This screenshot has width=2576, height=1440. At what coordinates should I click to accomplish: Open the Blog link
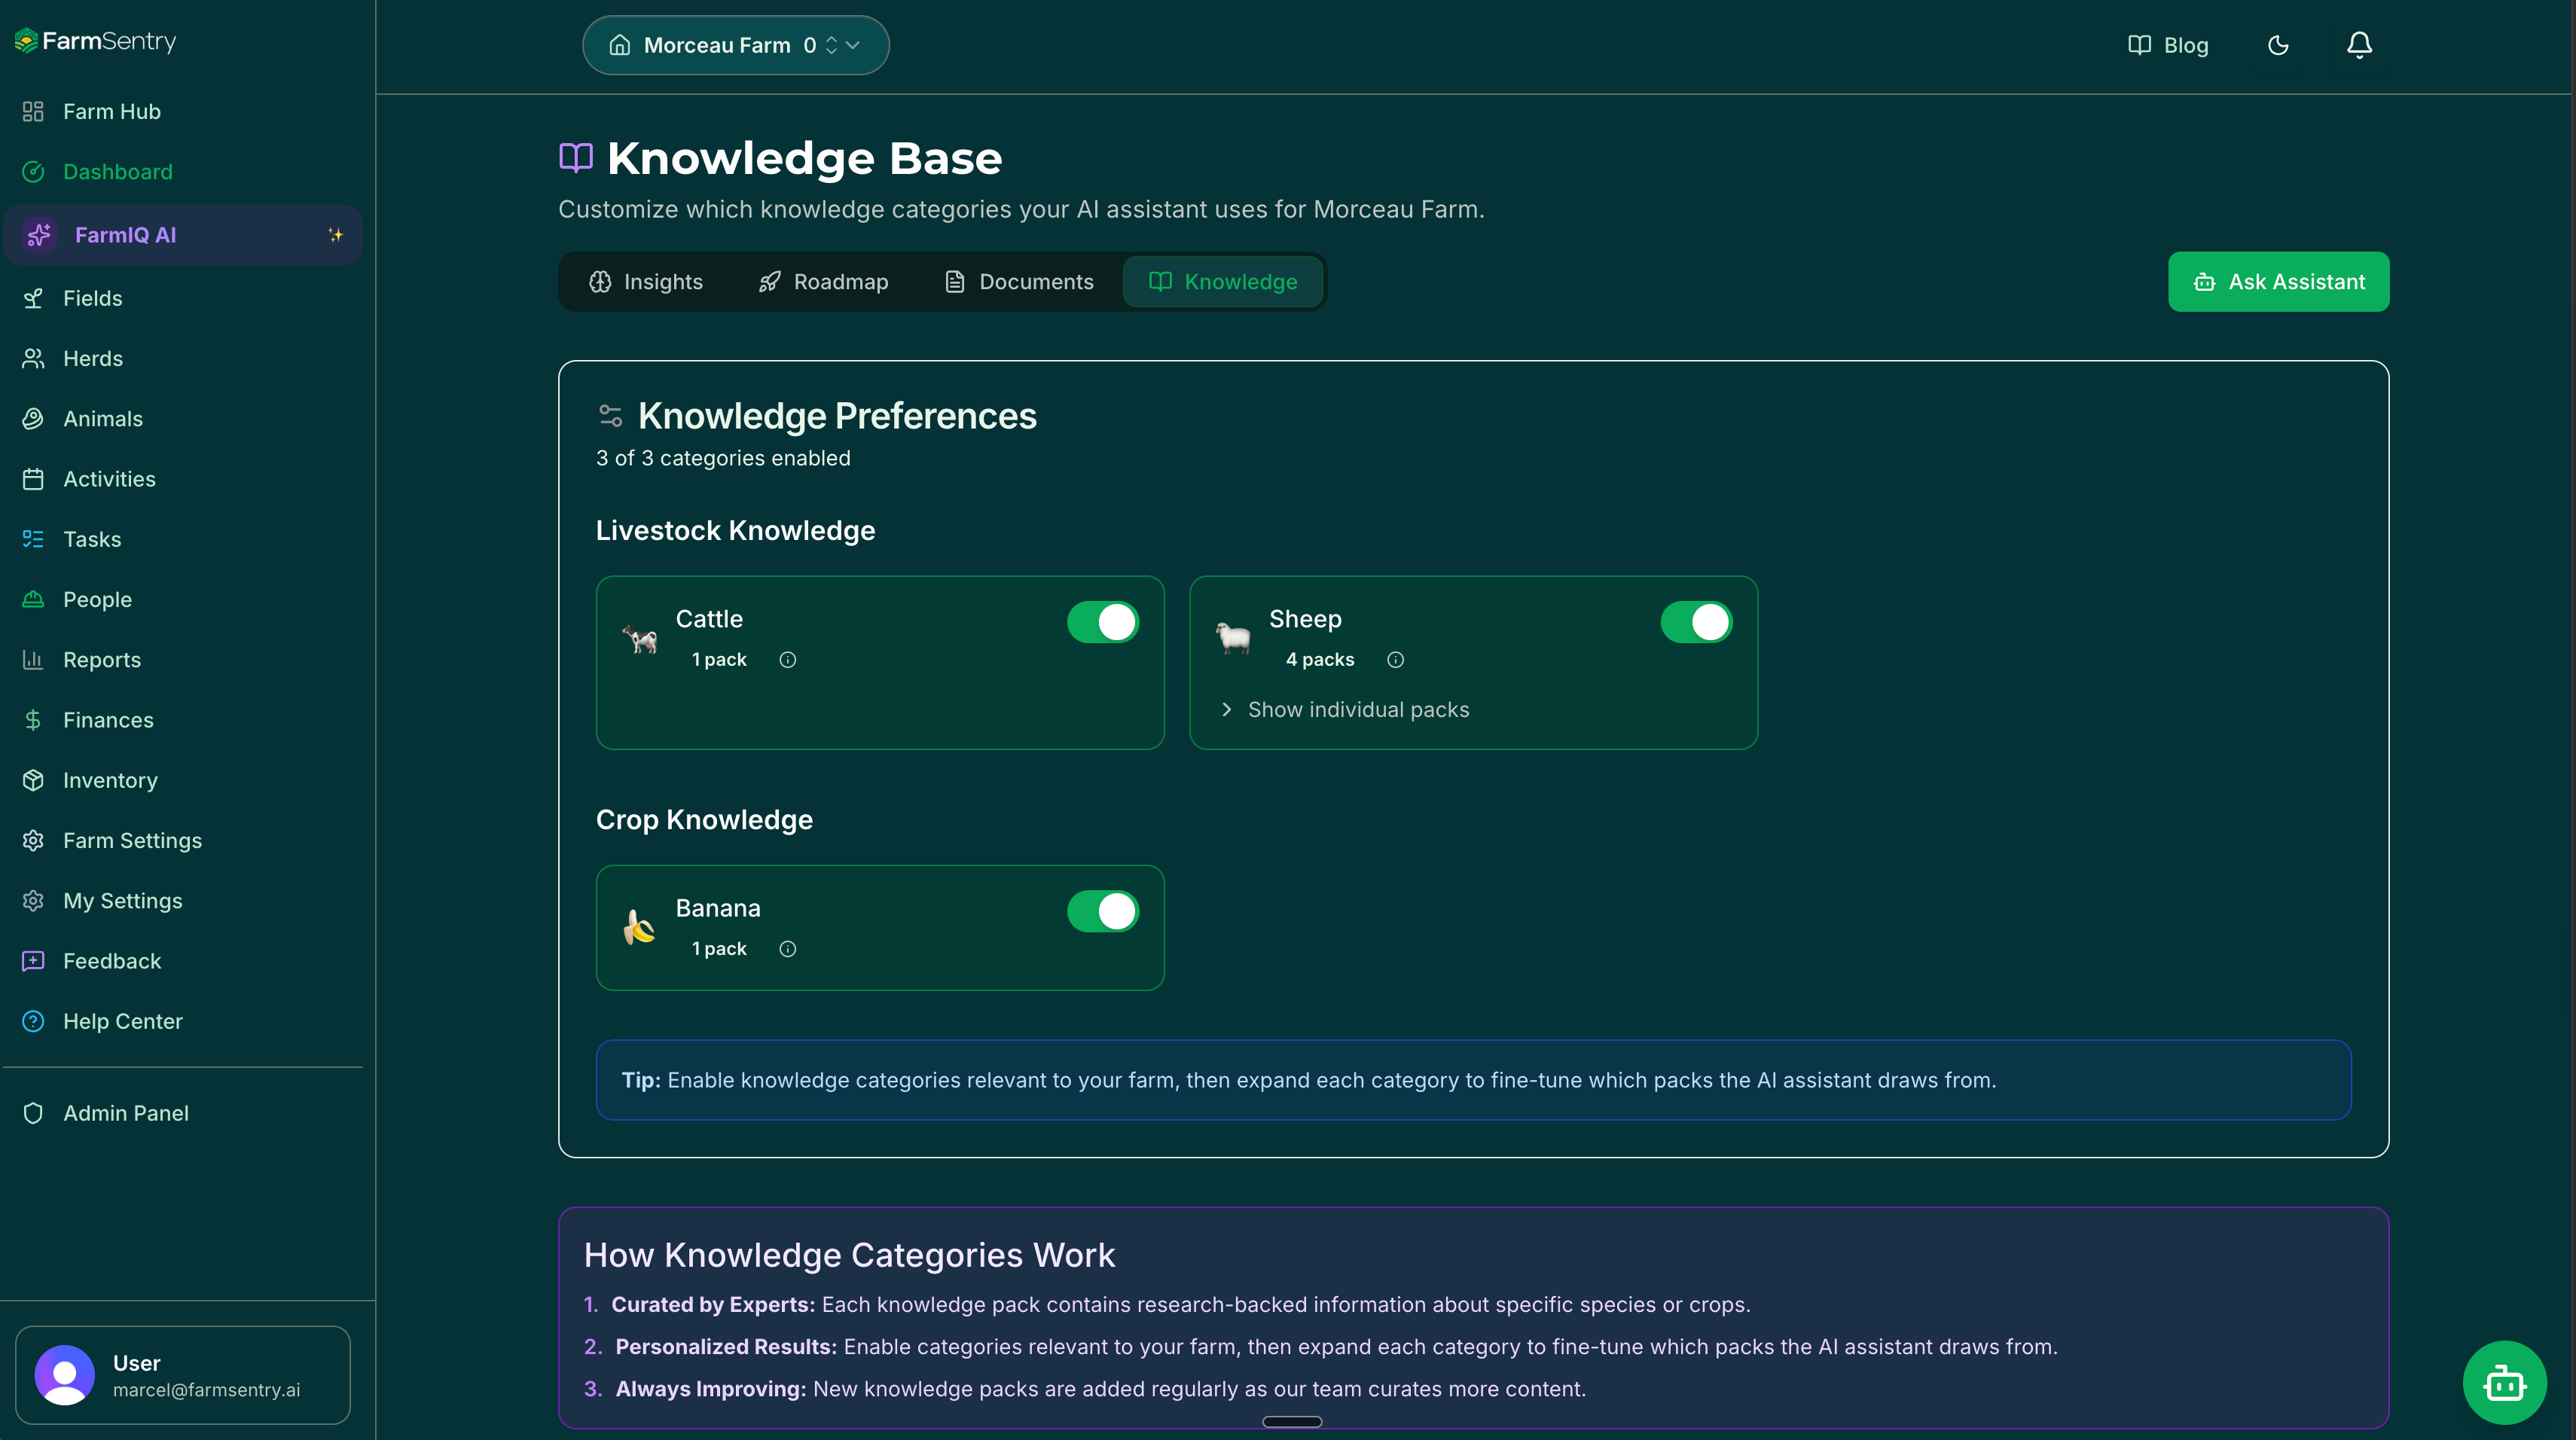pyautogui.click(x=2168, y=45)
